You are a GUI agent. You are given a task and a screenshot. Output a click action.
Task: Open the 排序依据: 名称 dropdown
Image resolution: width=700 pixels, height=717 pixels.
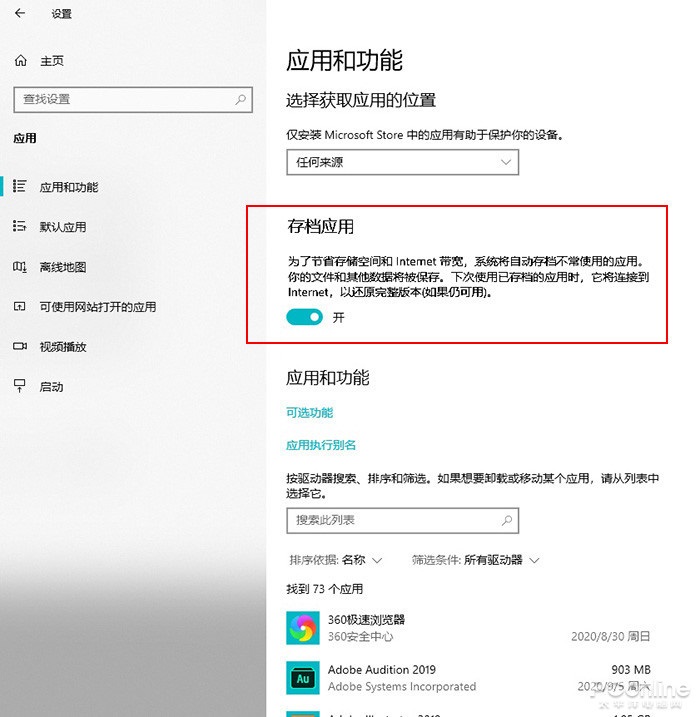336,560
